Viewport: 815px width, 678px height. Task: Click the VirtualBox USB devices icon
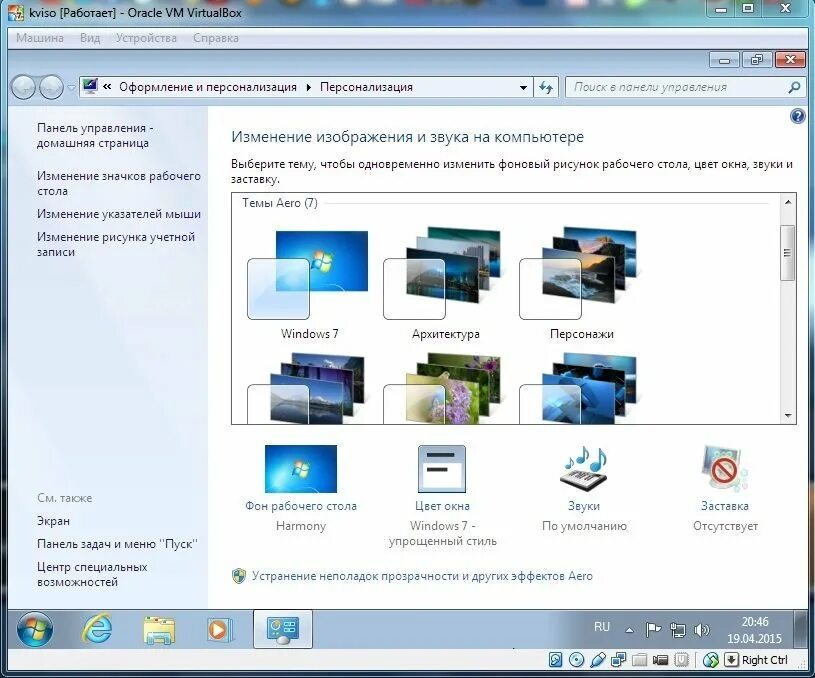pos(597,660)
